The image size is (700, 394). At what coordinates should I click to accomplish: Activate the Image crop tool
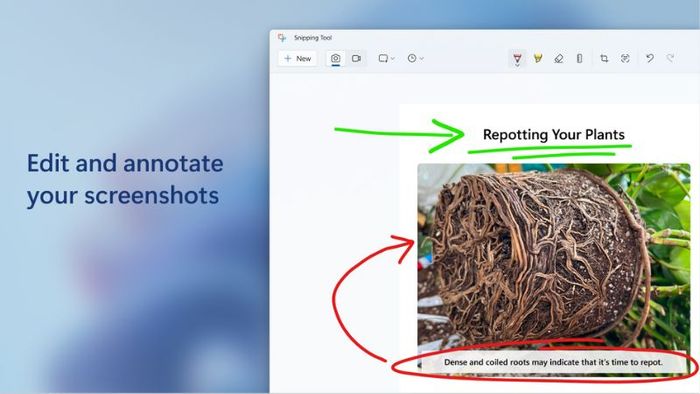604,58
